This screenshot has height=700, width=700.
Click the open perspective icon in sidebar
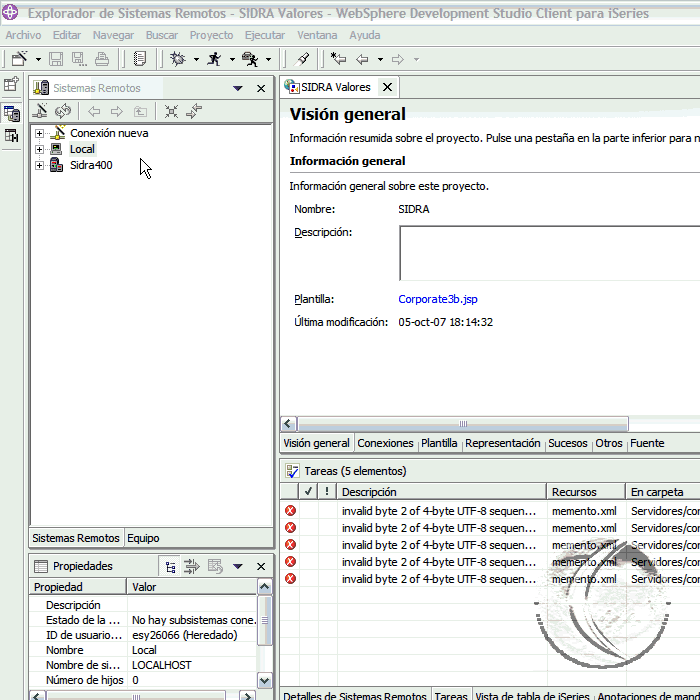(11, 84)
